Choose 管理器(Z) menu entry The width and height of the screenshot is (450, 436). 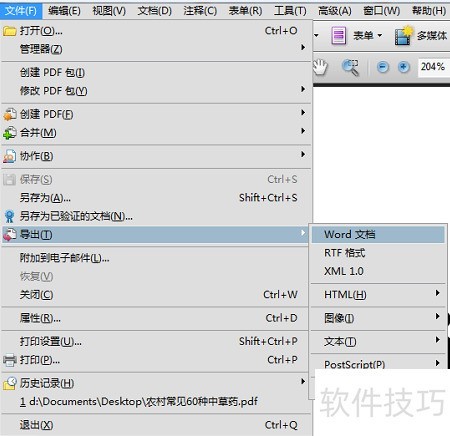pyautogui.click(x=155, y=49)
